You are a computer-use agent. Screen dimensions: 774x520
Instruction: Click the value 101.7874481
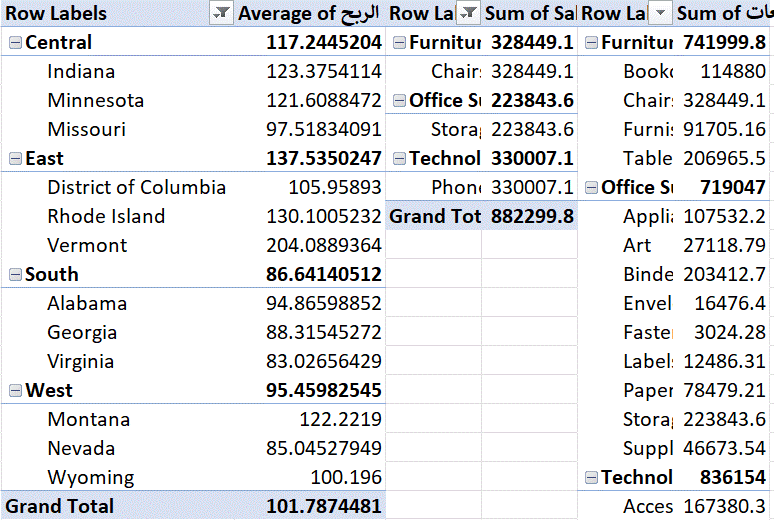(324, 507)
